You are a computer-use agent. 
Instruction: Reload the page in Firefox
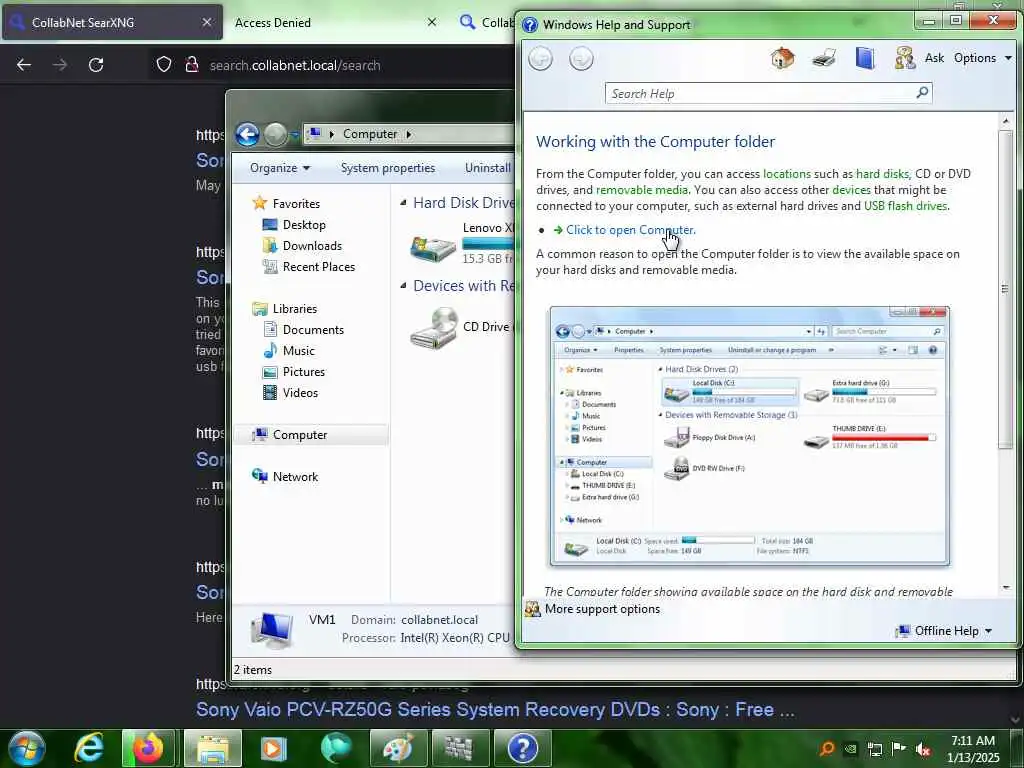96,65
